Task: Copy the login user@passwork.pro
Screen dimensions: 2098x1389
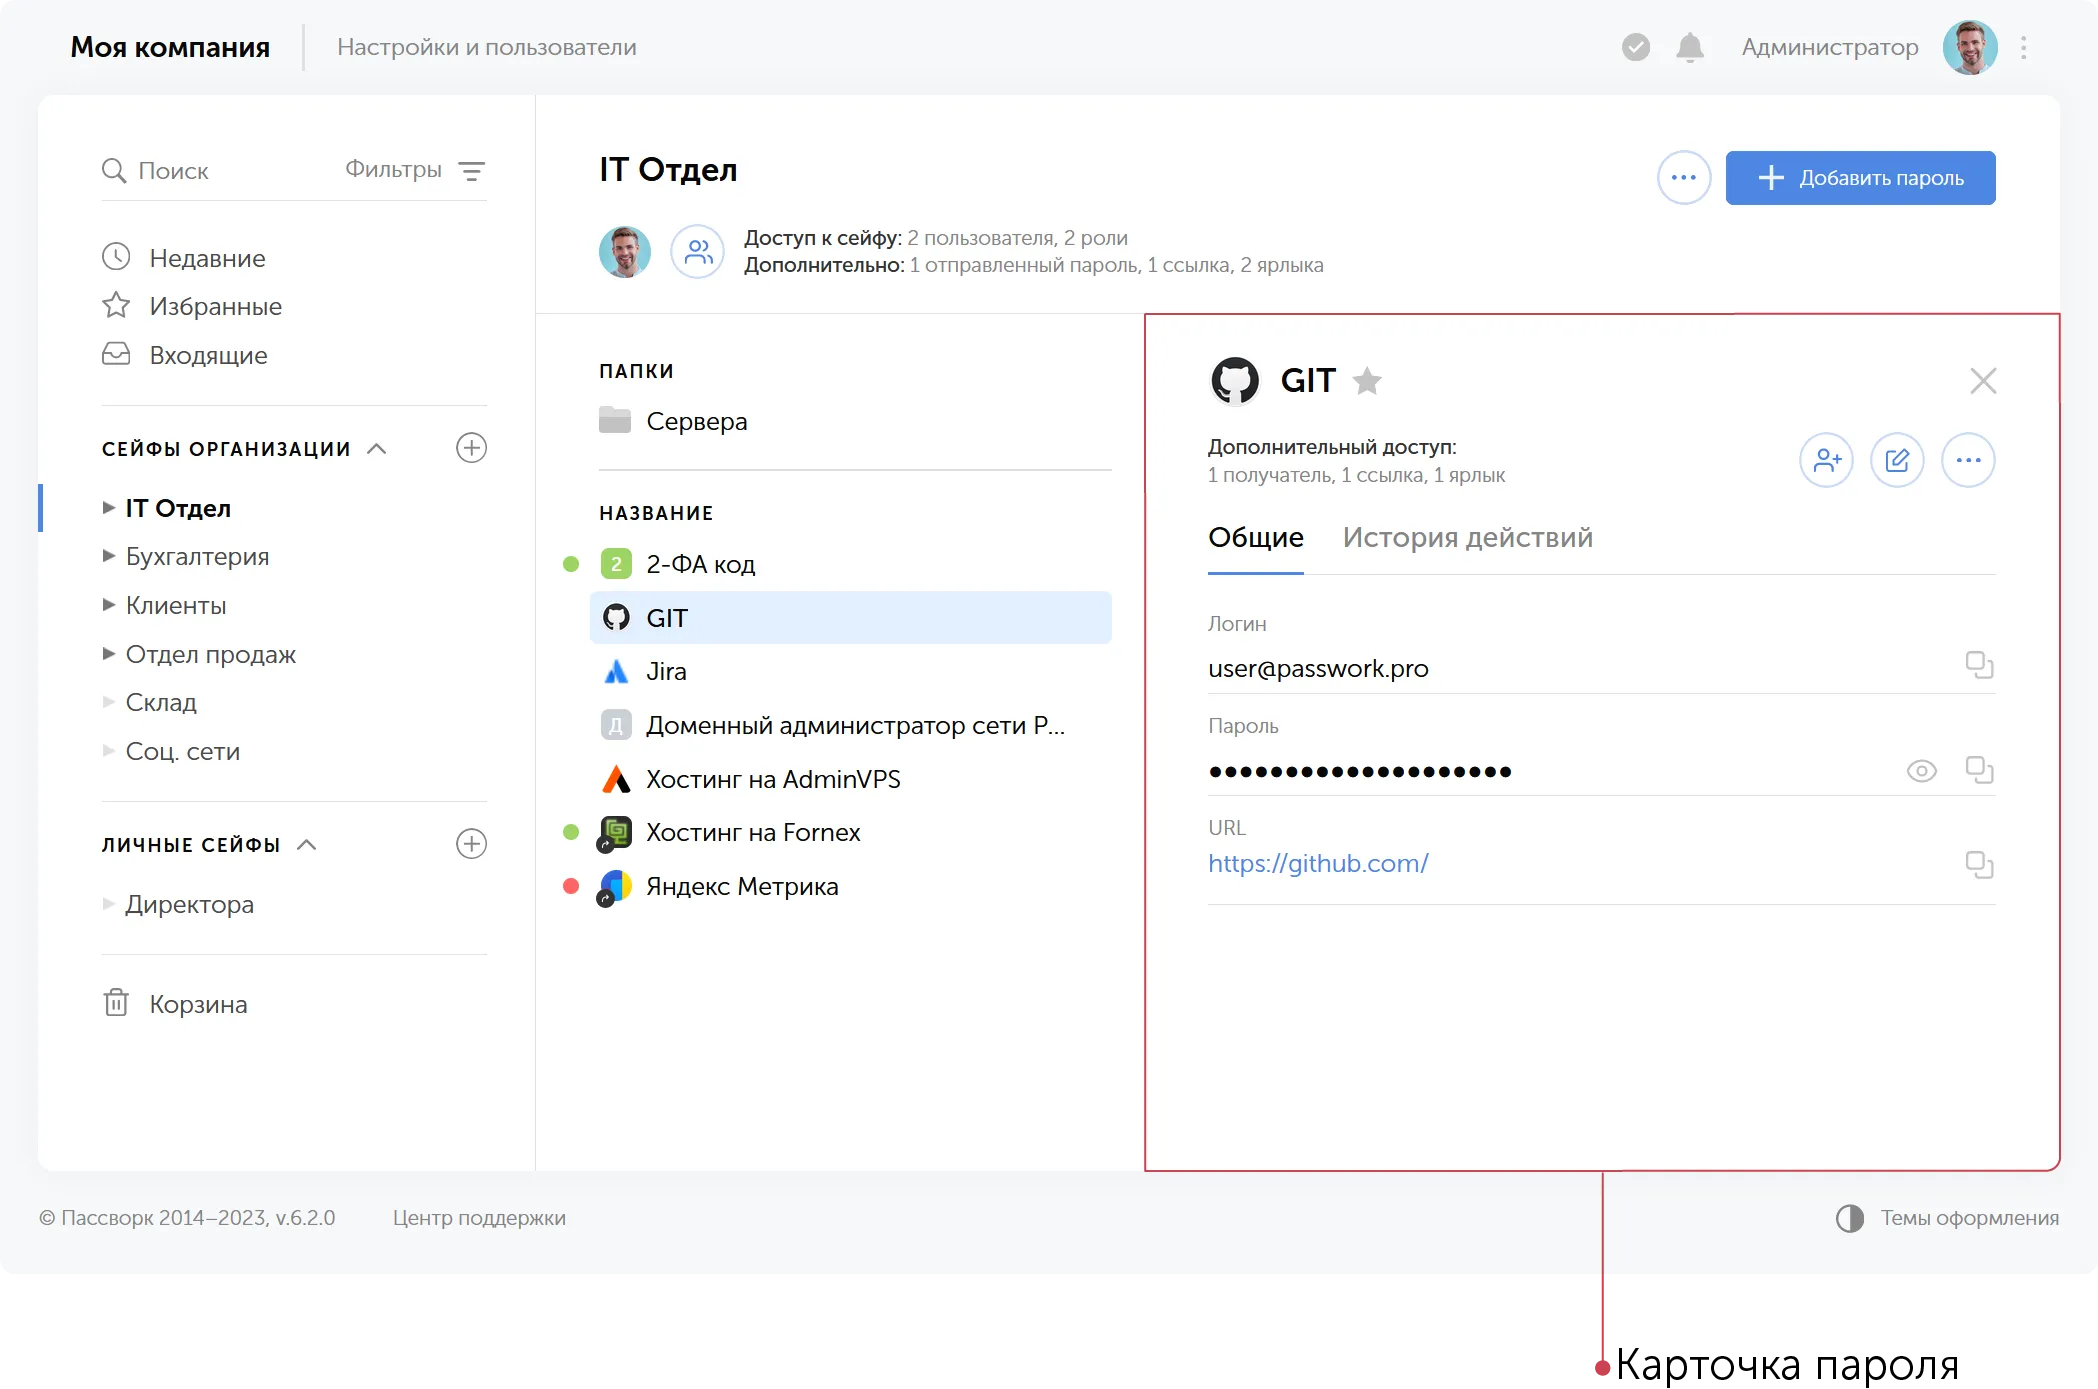Action: (x=1979, y=665)
